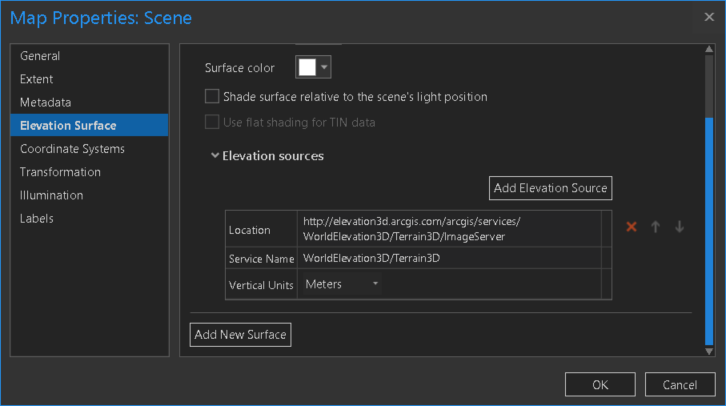Switch to the Labels tab
Image resolution: width=726 pixels, height=406 pixels.
tap(37, 218)
